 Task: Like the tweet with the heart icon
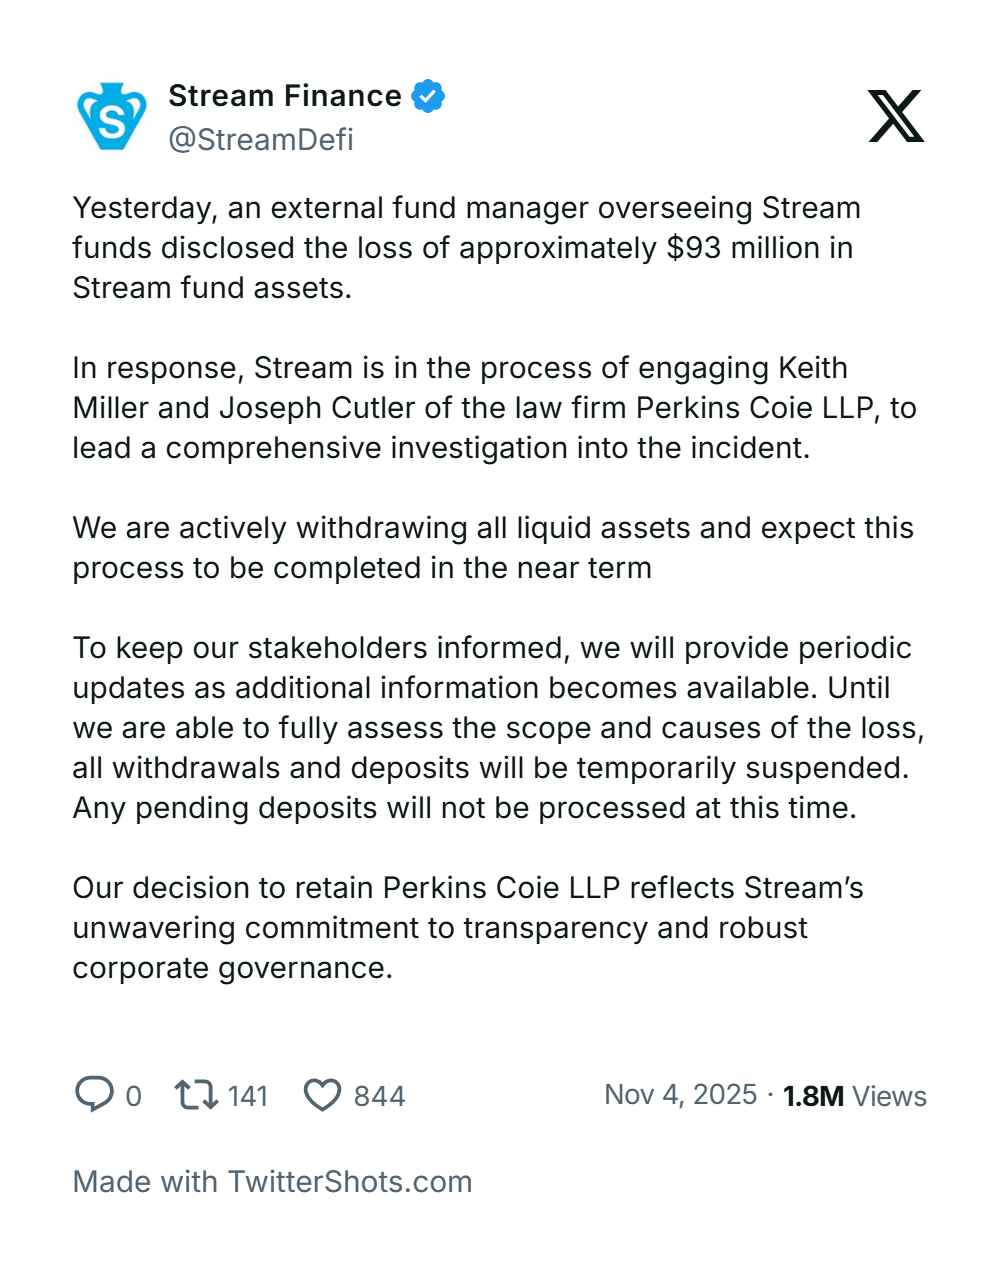click(322, 1095)
